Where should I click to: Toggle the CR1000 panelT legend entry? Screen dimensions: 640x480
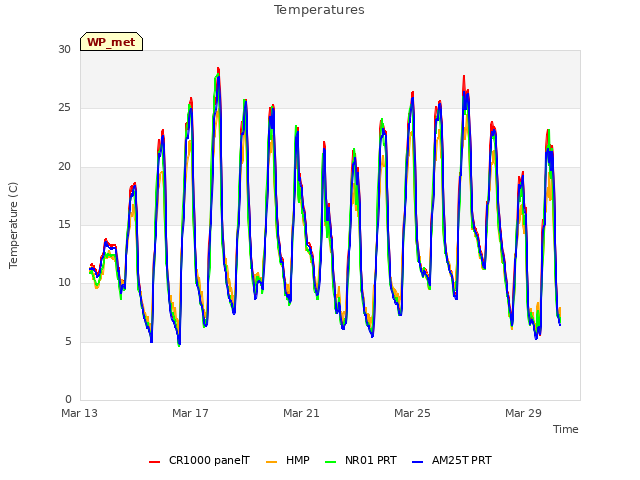[x=199, y=461]
